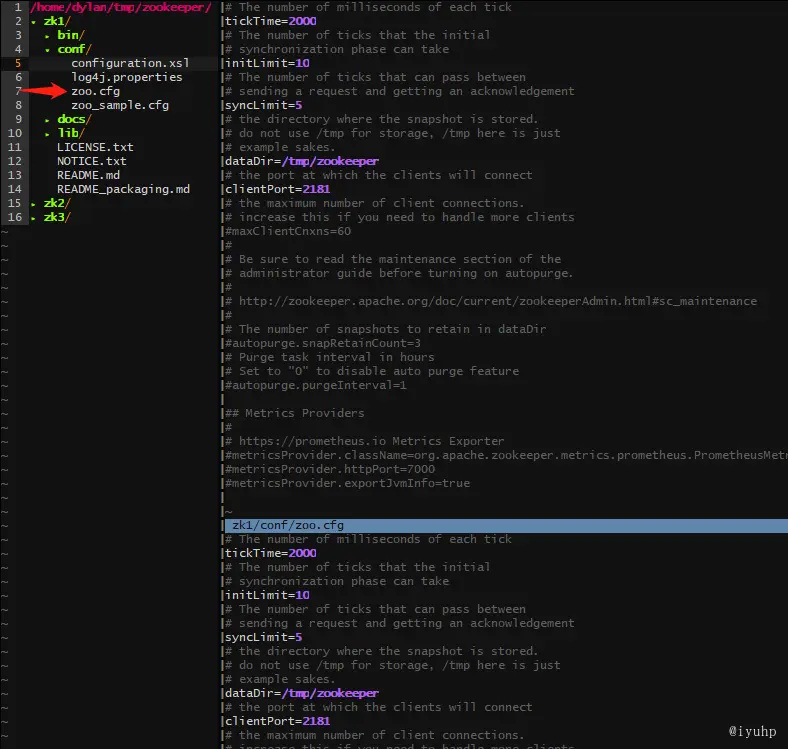Click the https://prometheus.io Metrics Exporter line

coord(364,441)
